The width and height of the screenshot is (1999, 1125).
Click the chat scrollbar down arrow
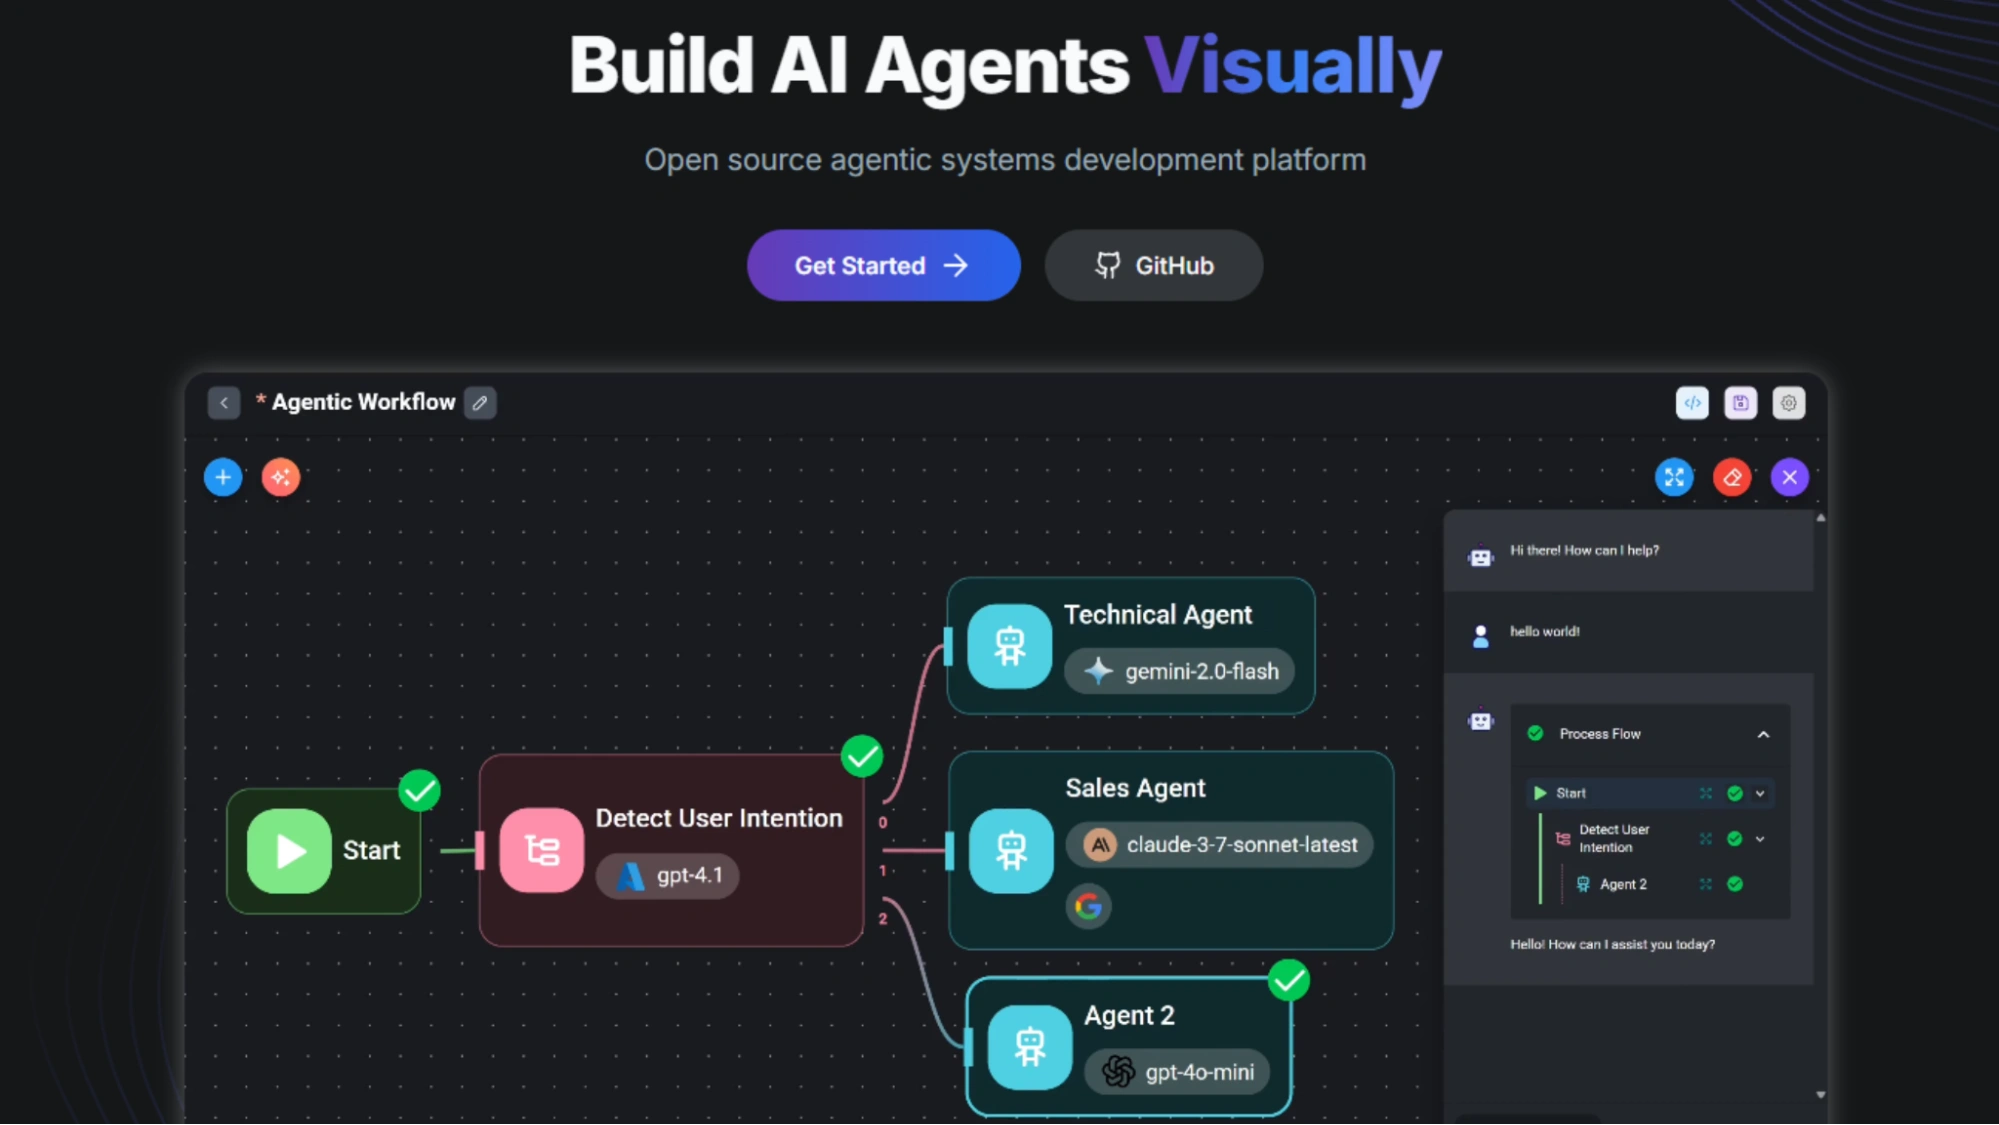click(x=1821, y=1095)
